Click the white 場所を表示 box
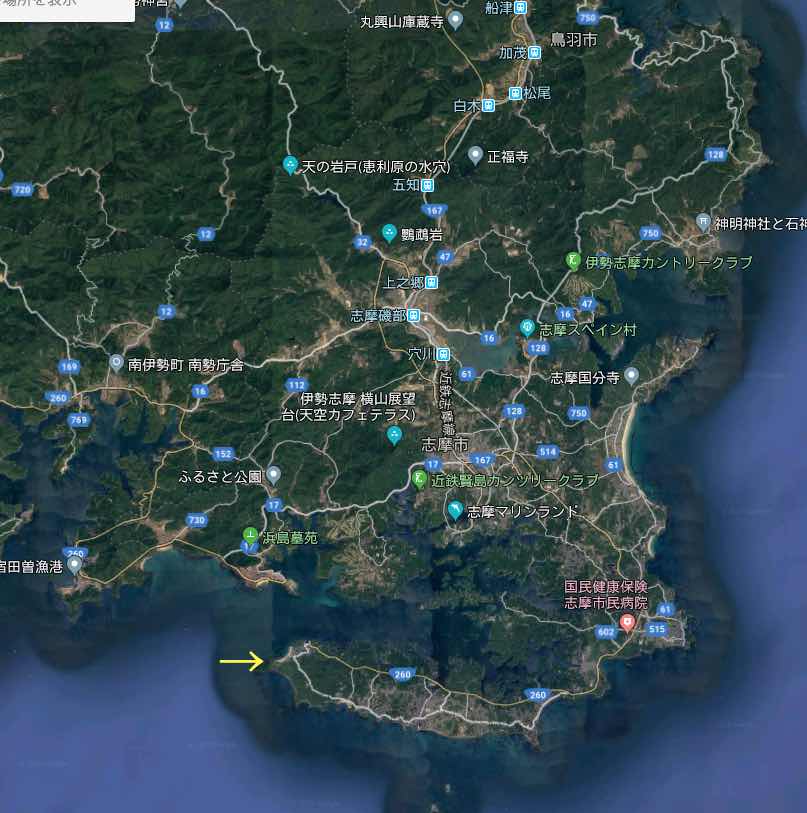This screenshot has width=807, height=813. point(66,8)
